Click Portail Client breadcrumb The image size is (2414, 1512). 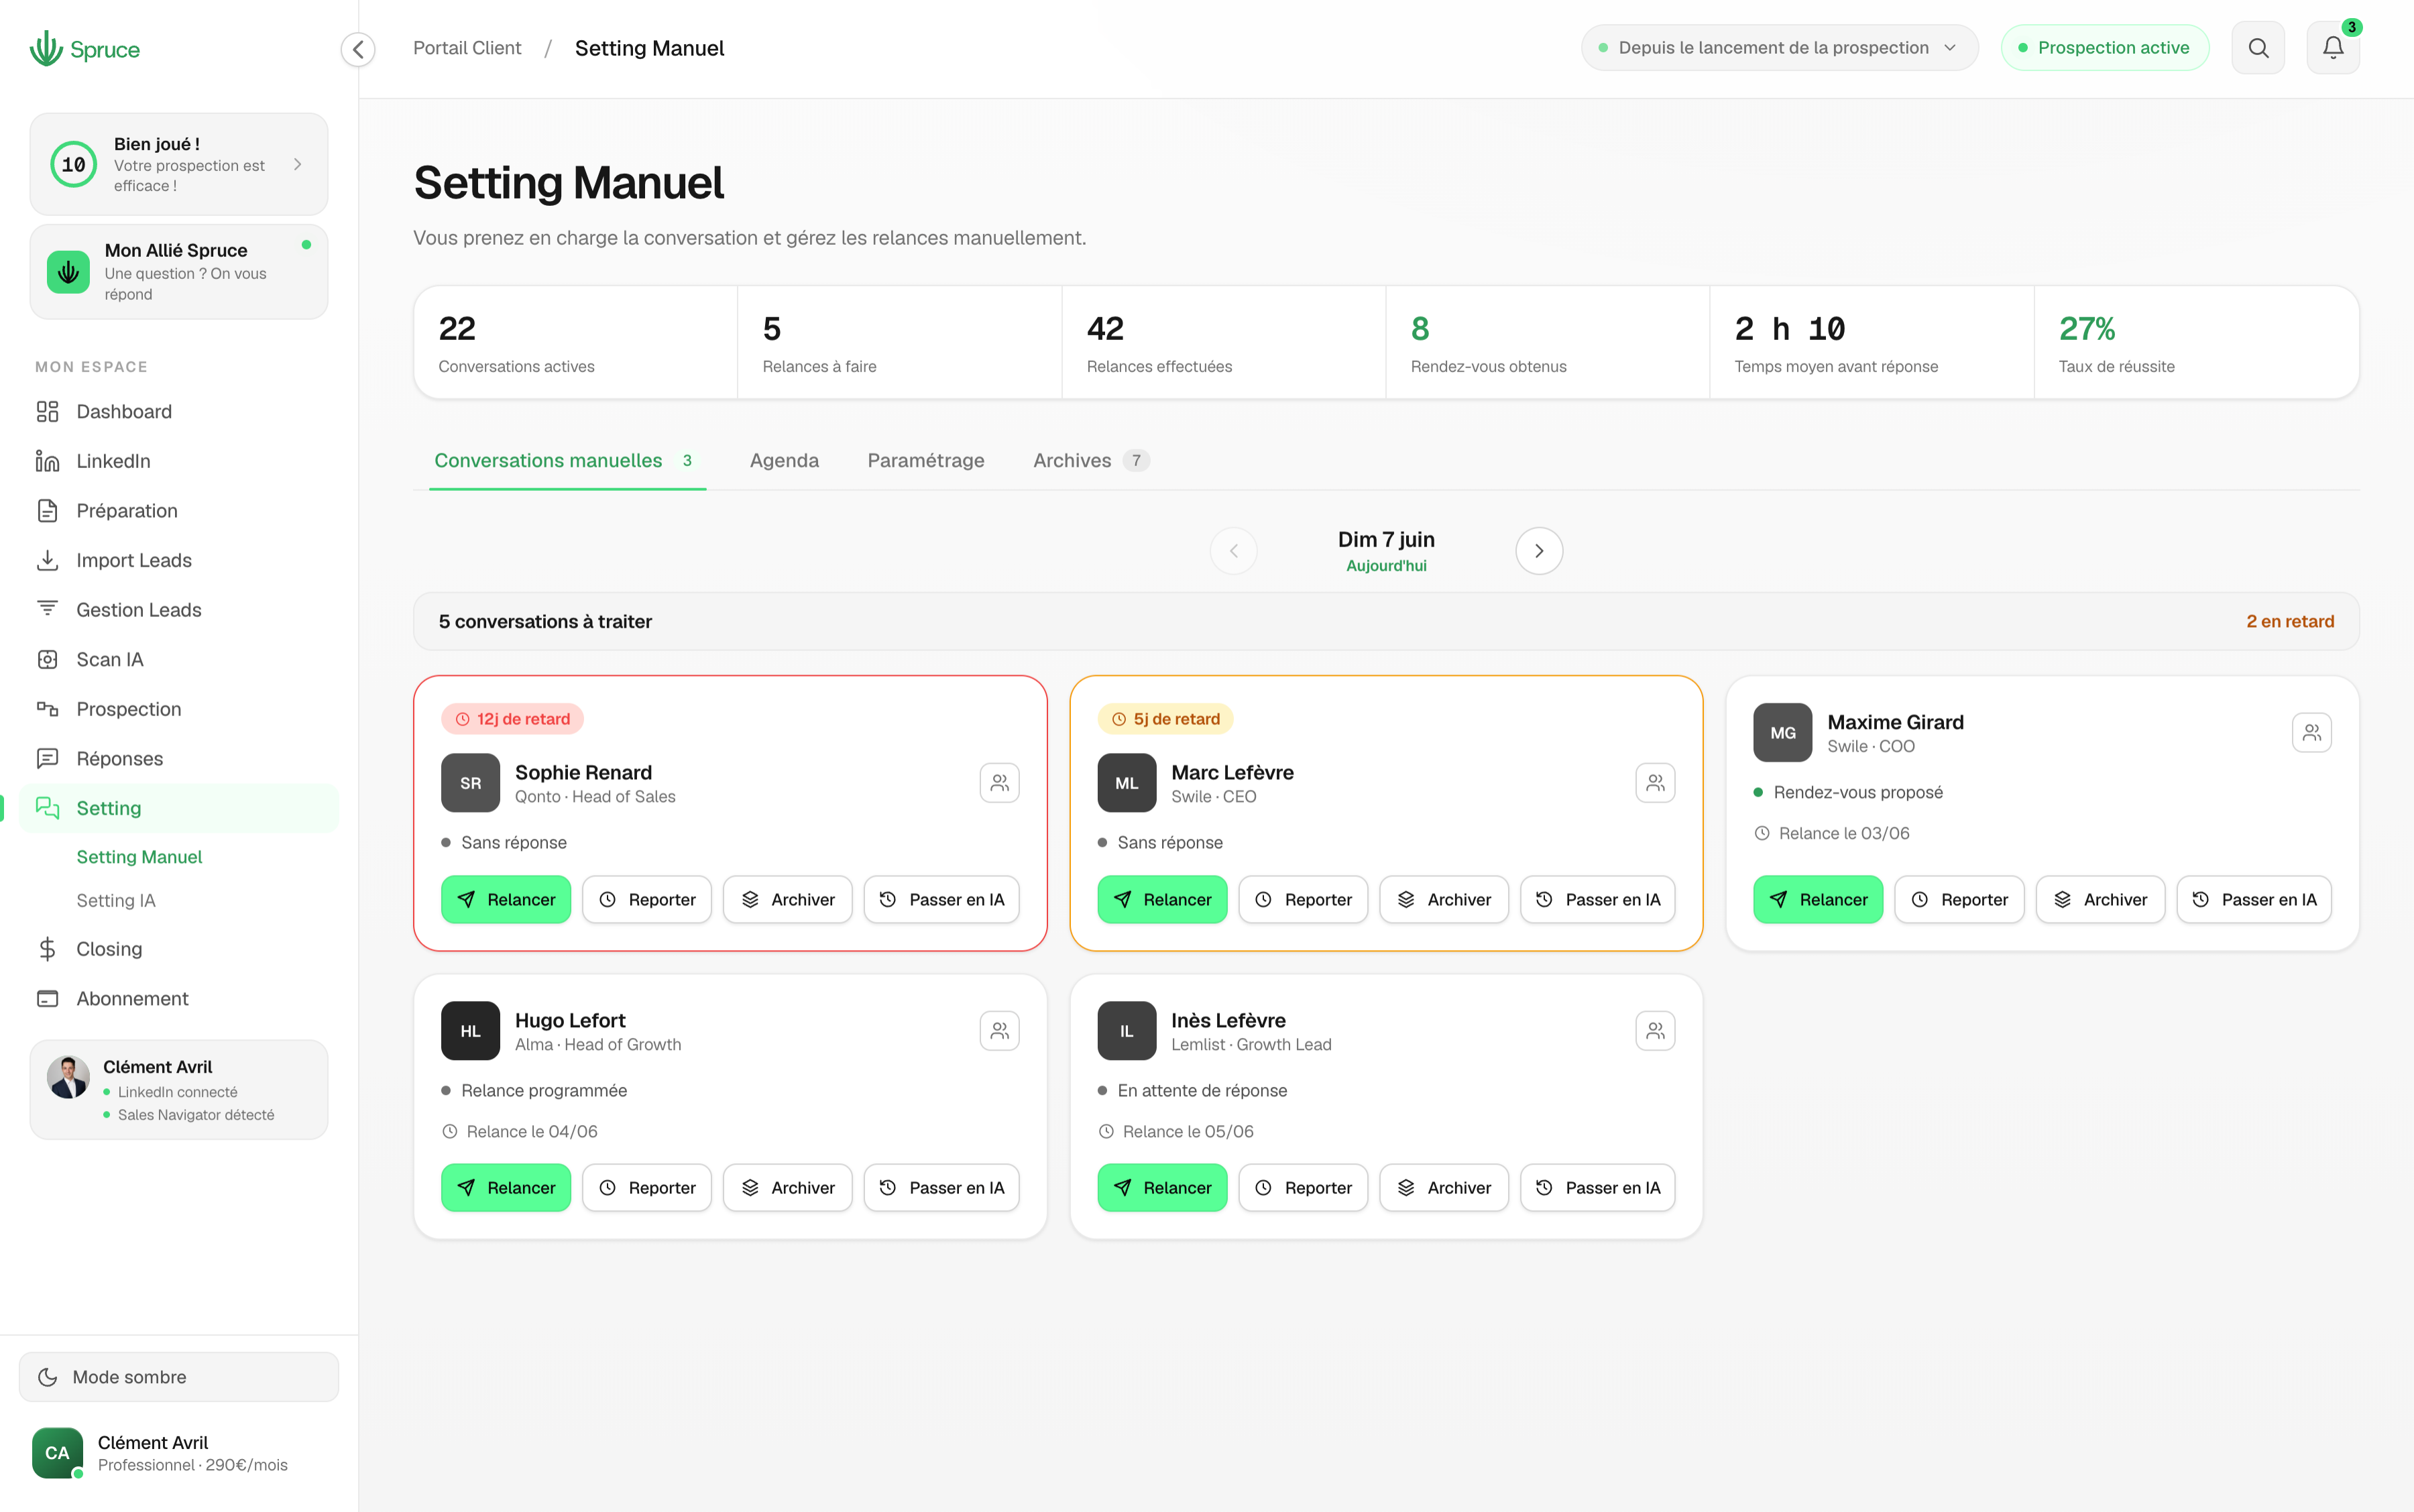(467, 48)
